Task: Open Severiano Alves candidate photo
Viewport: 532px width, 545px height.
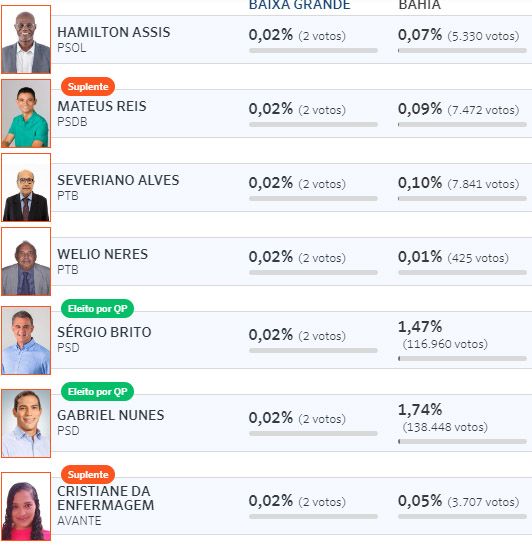Action: (x=26, y=187)
